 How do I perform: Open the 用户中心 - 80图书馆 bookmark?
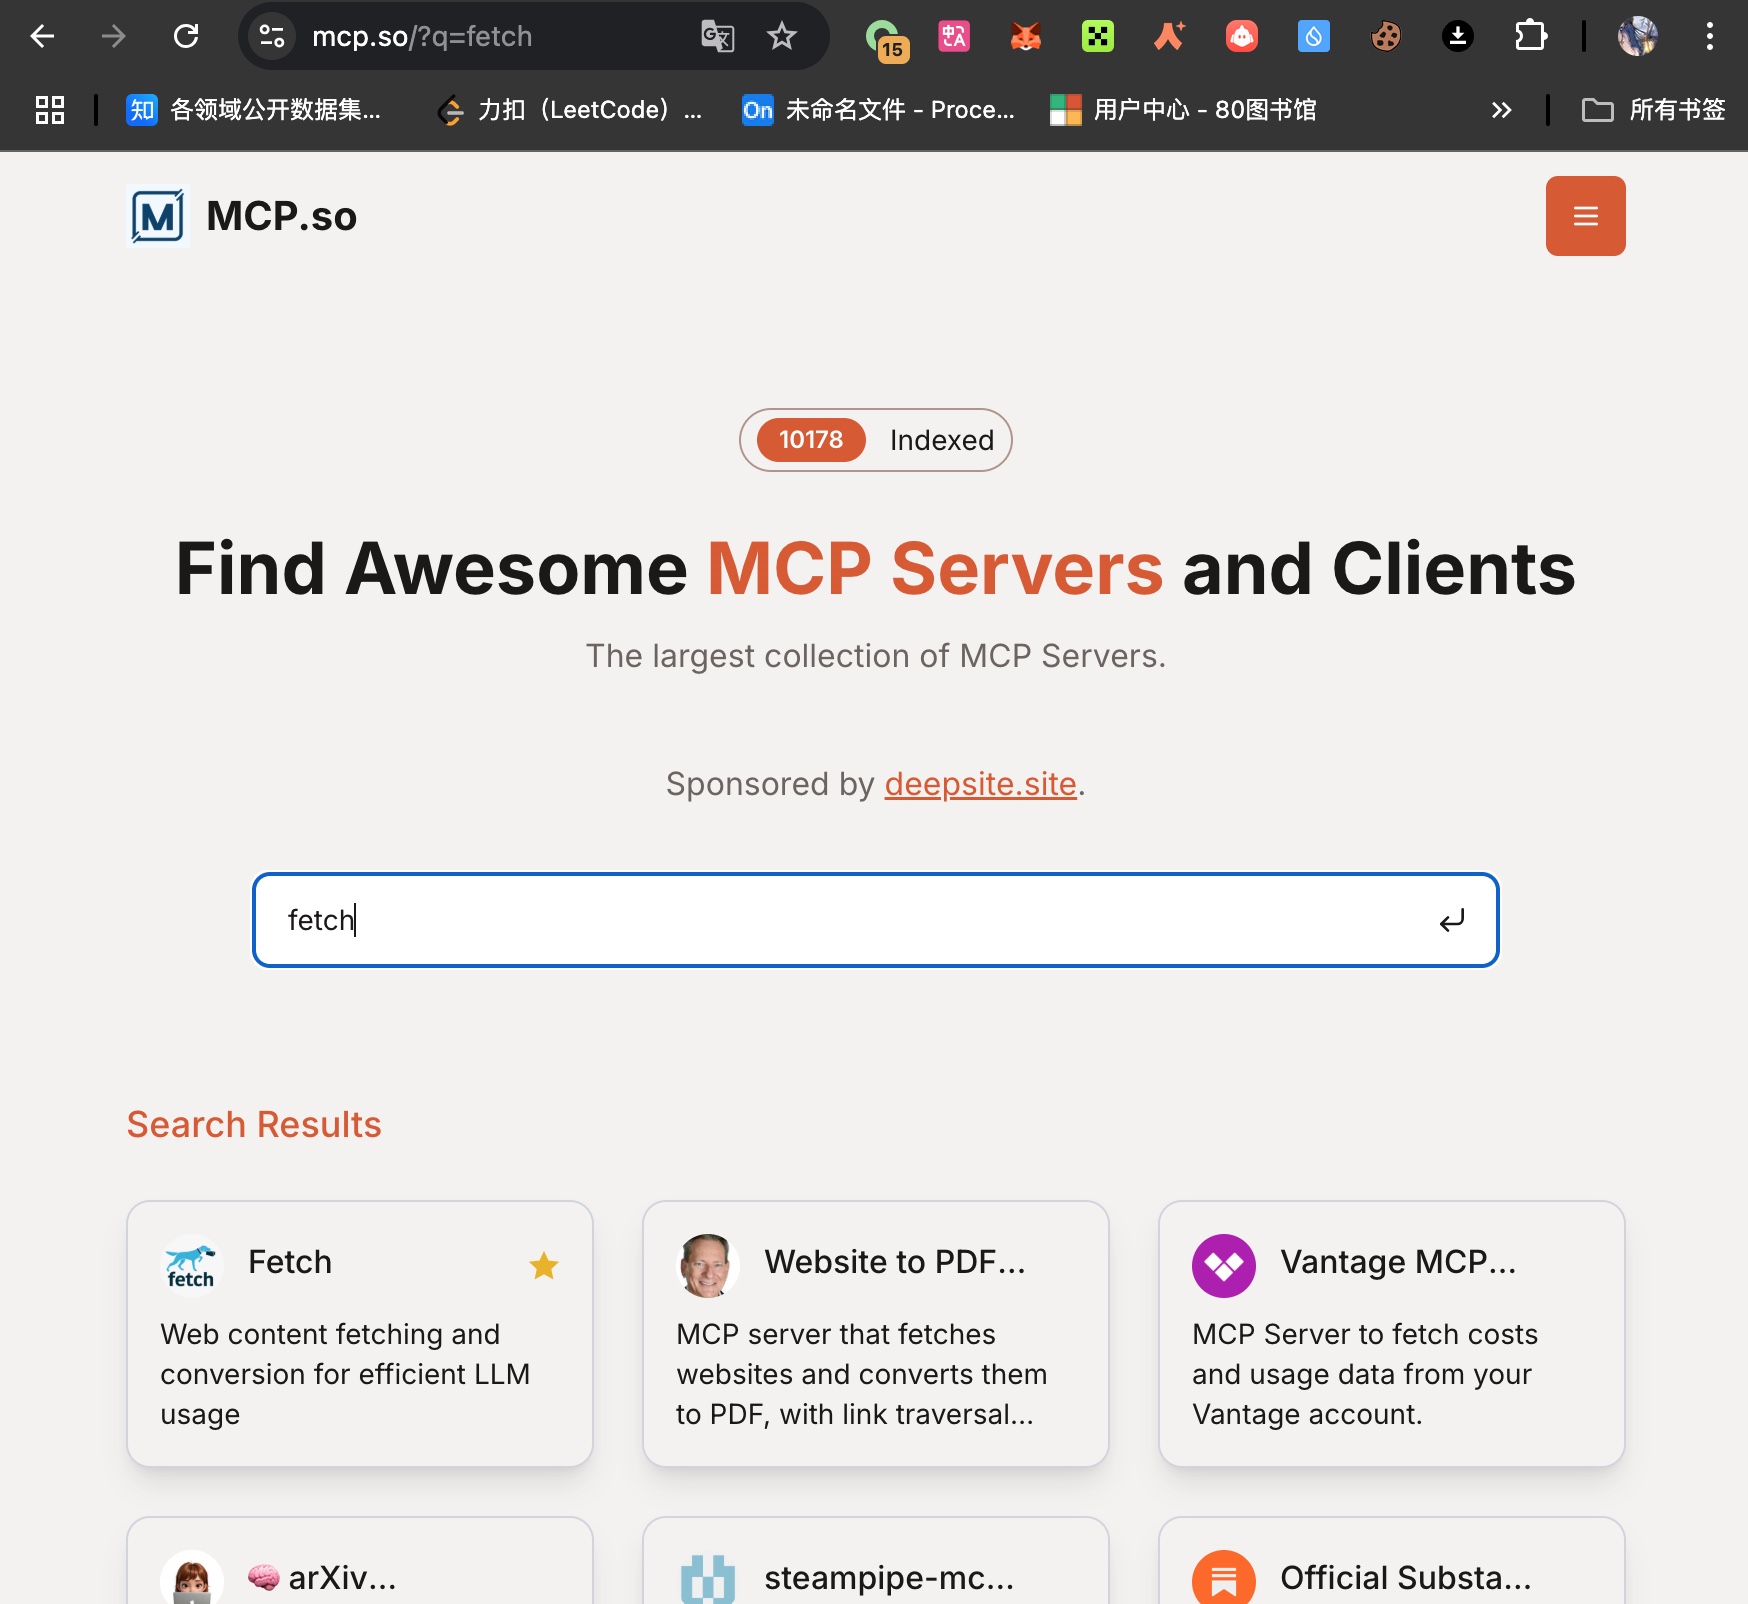(x=1183, y=110)
